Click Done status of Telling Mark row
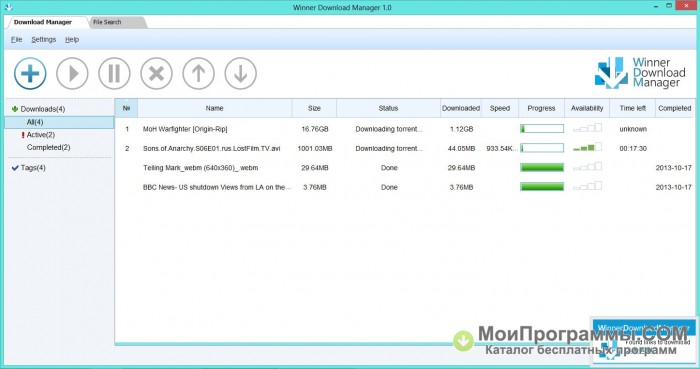Screen dimensions: 700x369 click(389, 168)
